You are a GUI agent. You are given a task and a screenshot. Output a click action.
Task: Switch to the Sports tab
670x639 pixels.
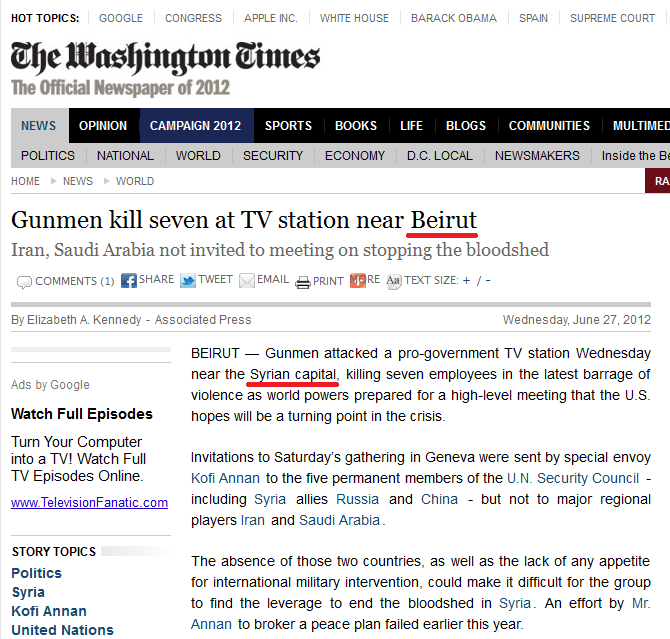click(288, 126)
